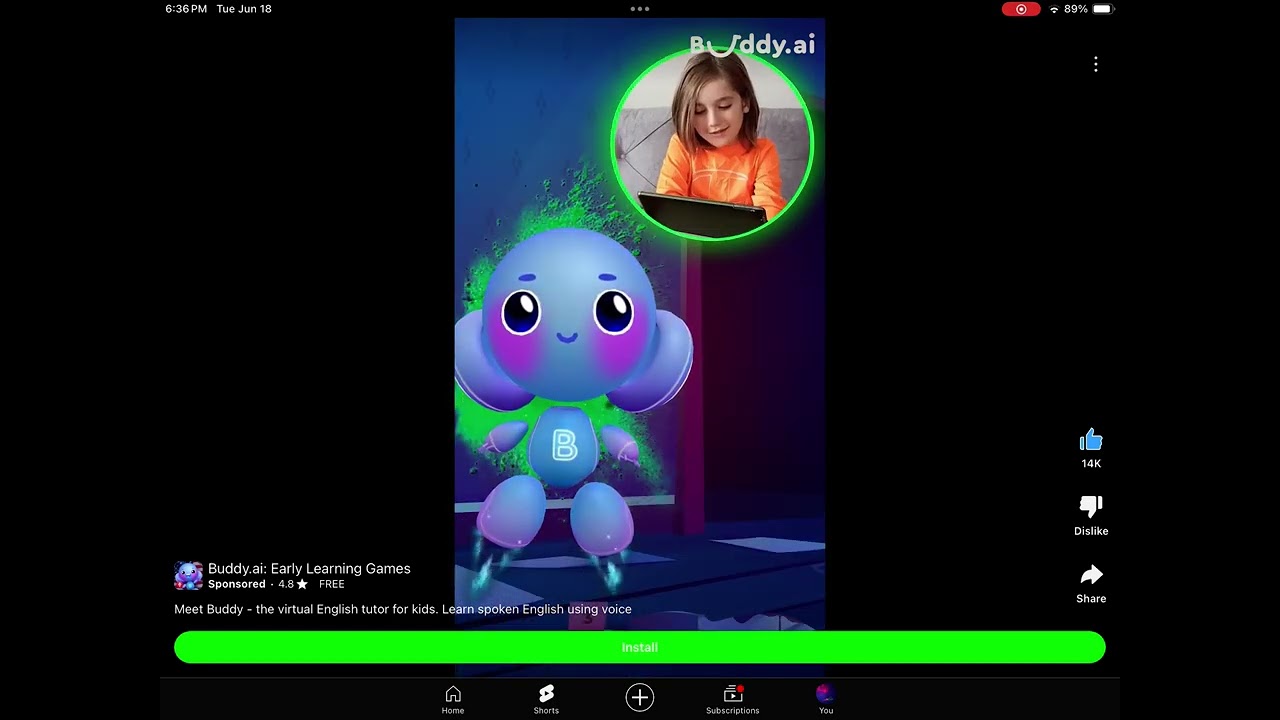This screenshot has width=1280, height=720.
Task: Tap the Sponsored label
Action: tap(237, 584)
